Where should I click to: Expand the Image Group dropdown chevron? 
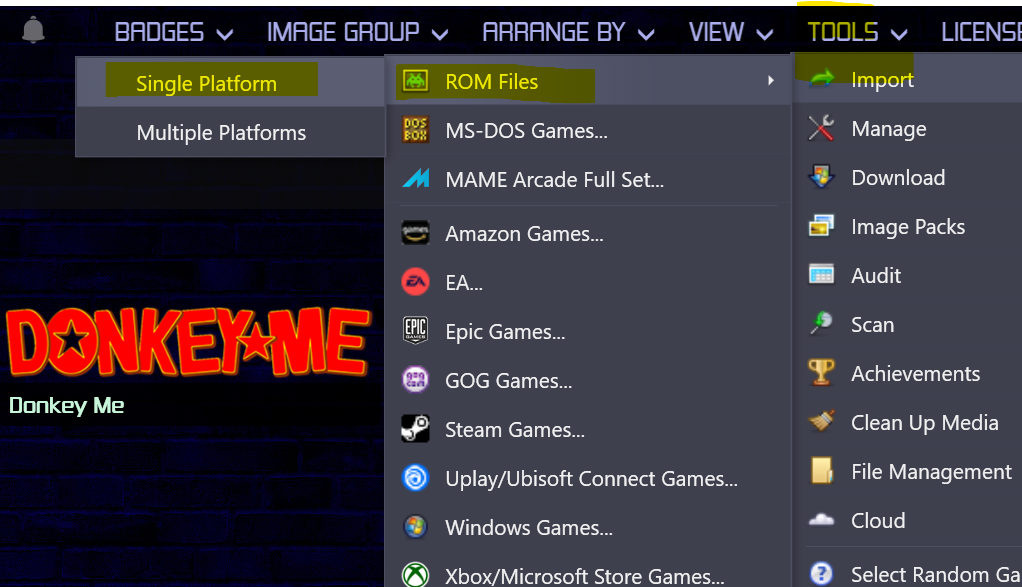click(440, 34)
